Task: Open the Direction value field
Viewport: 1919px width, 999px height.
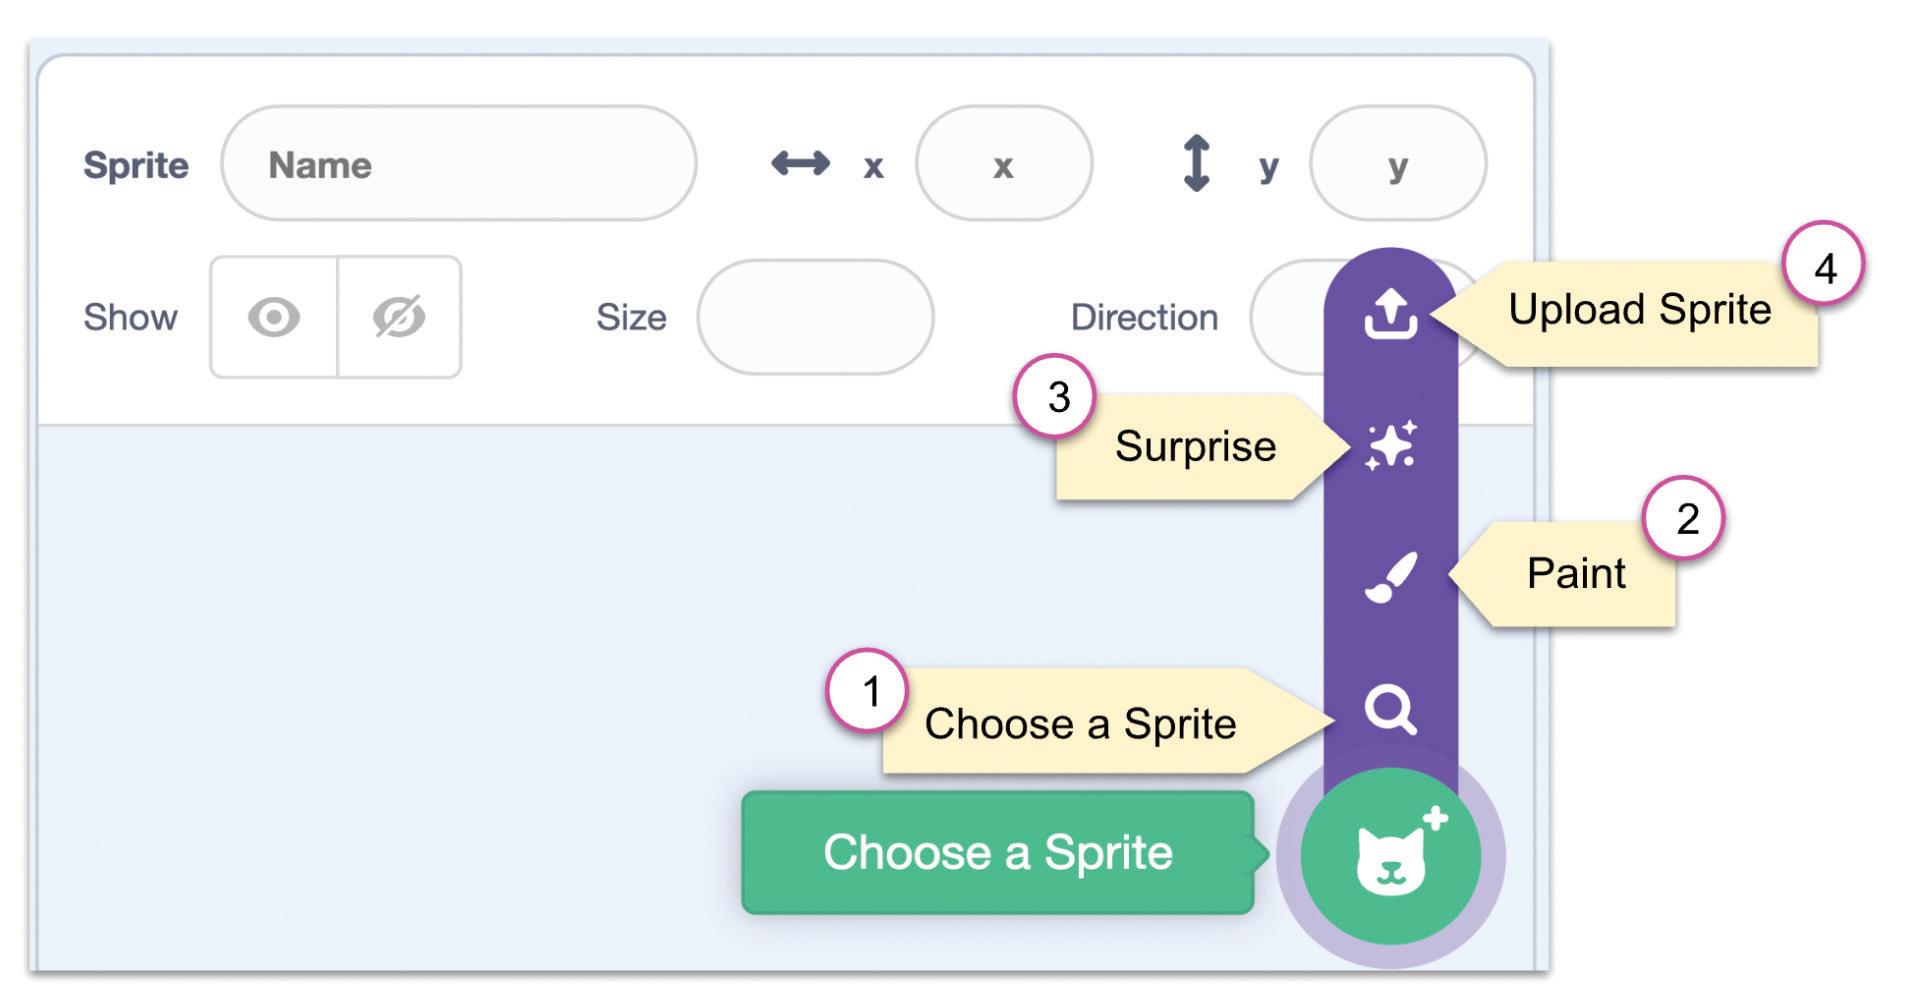Action: (1288, 317)
